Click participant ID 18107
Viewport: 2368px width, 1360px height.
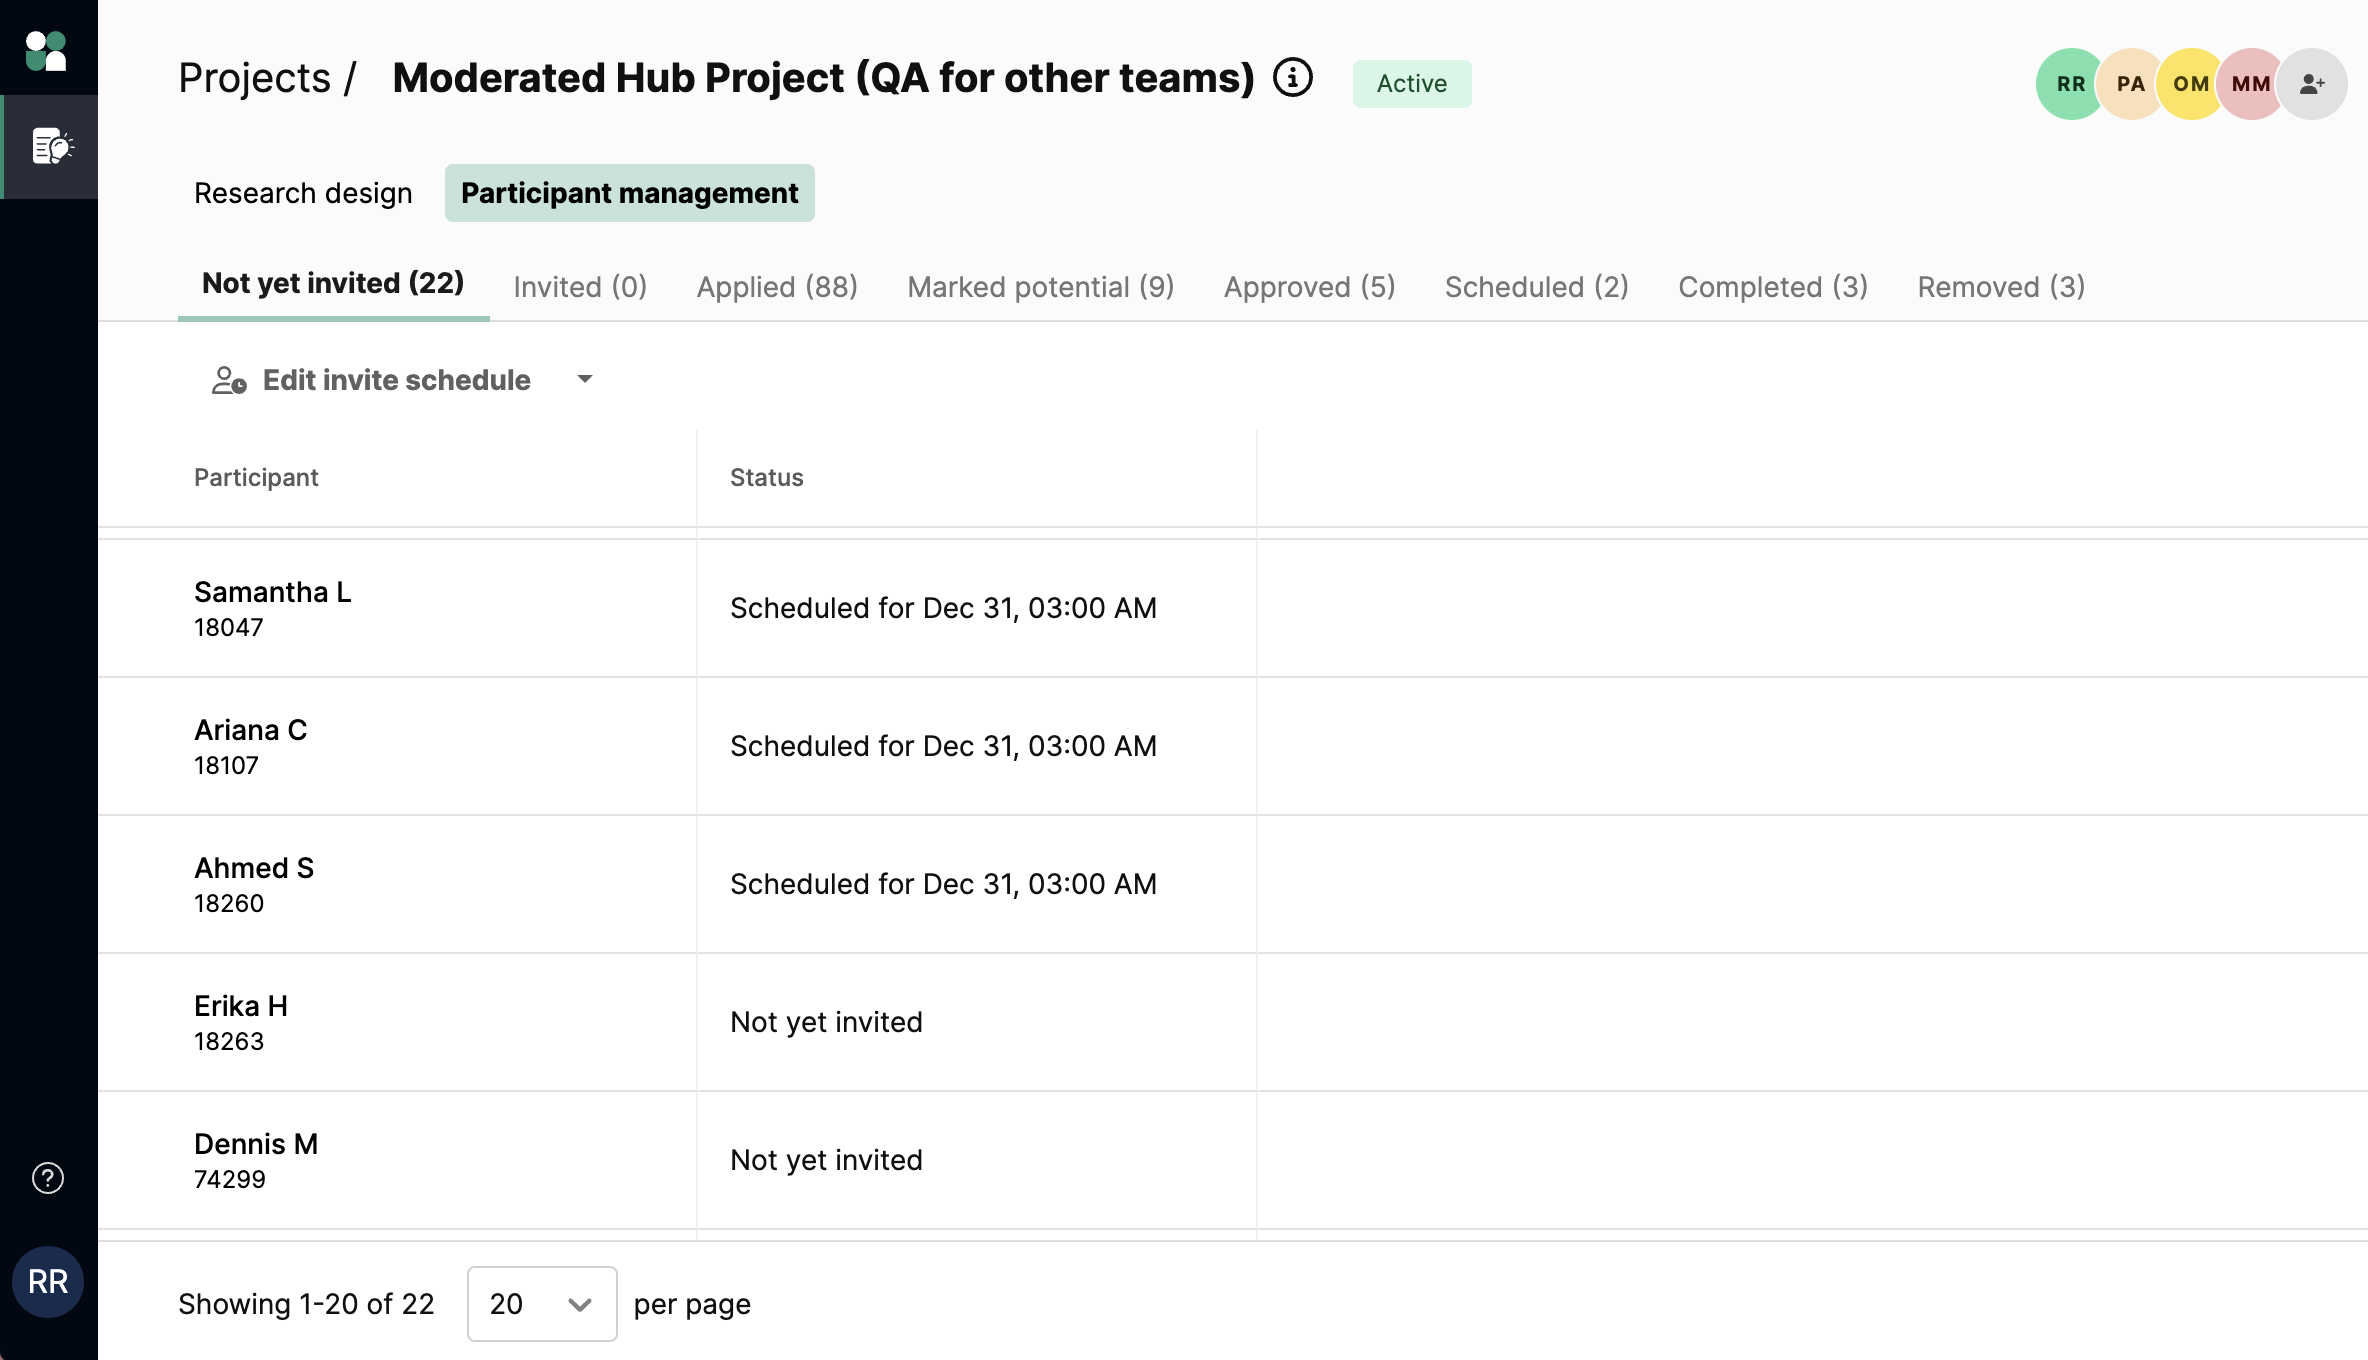226,765
